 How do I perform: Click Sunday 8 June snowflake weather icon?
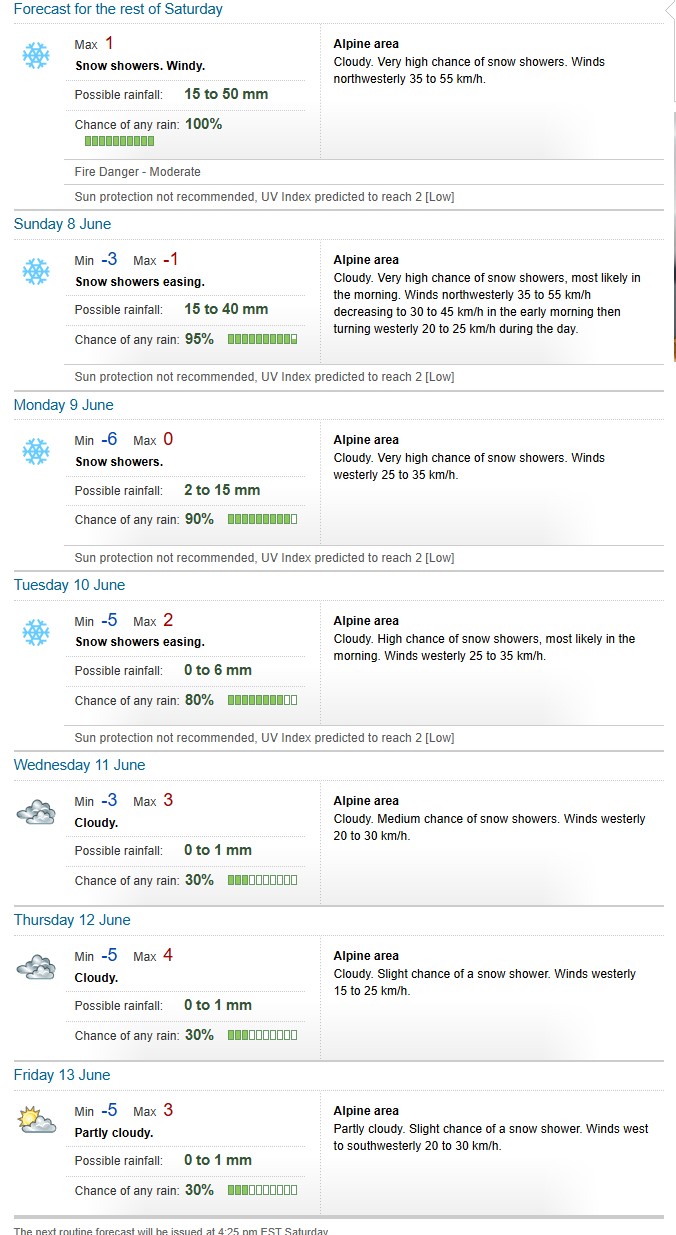pyautogui.click(x=36, y=271)
